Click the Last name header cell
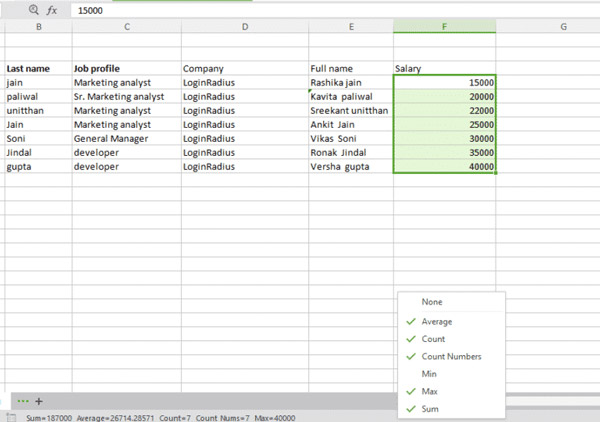Image resolution: width=600 pixels, height=422 pixels. tap(38, 68)
